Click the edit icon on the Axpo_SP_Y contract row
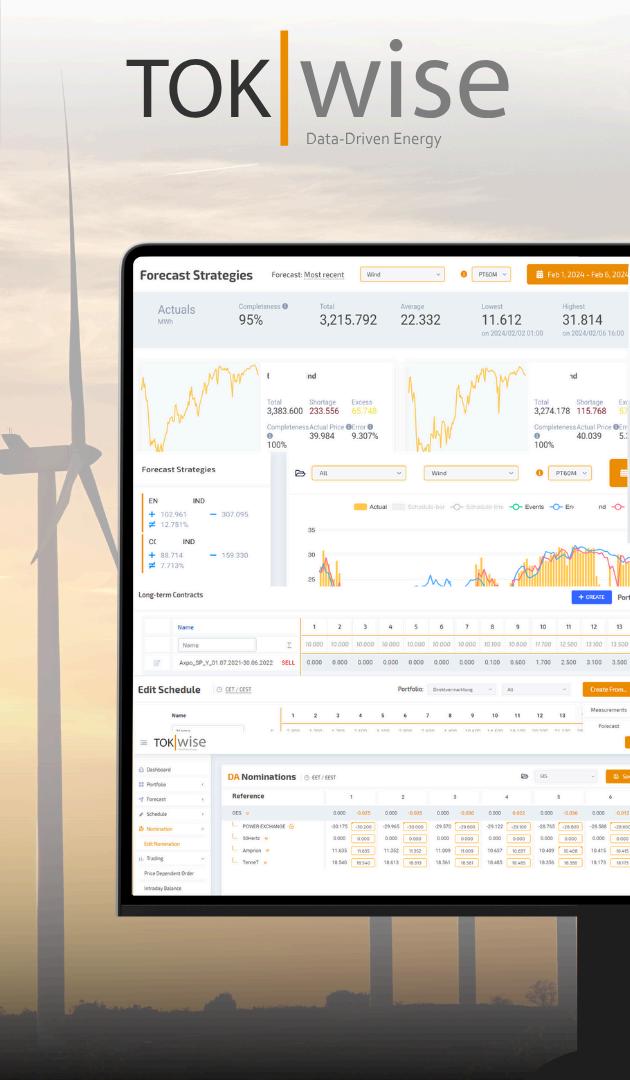 click(x=156, y=663)
